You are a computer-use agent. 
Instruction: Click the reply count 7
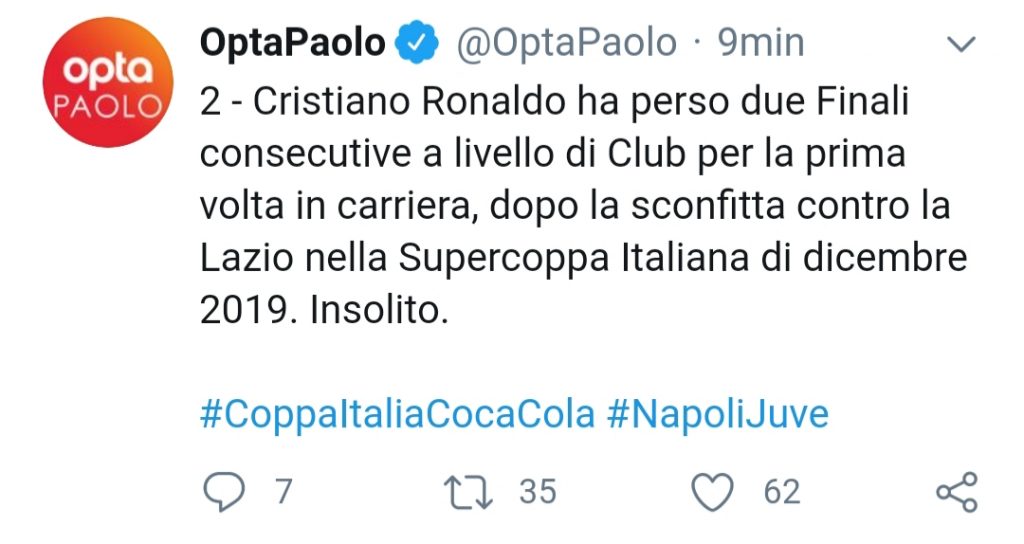click(x=283, y=491)
